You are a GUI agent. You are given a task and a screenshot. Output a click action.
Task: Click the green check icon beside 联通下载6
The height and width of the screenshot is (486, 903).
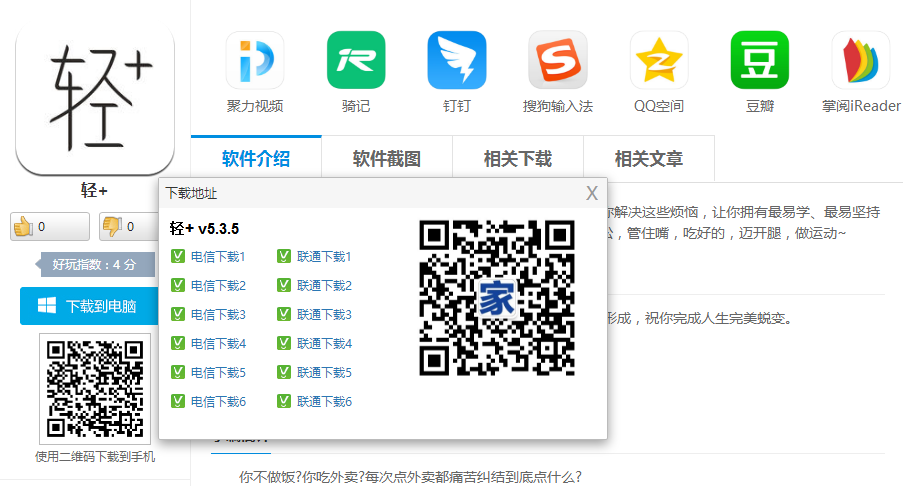(284, 401)
